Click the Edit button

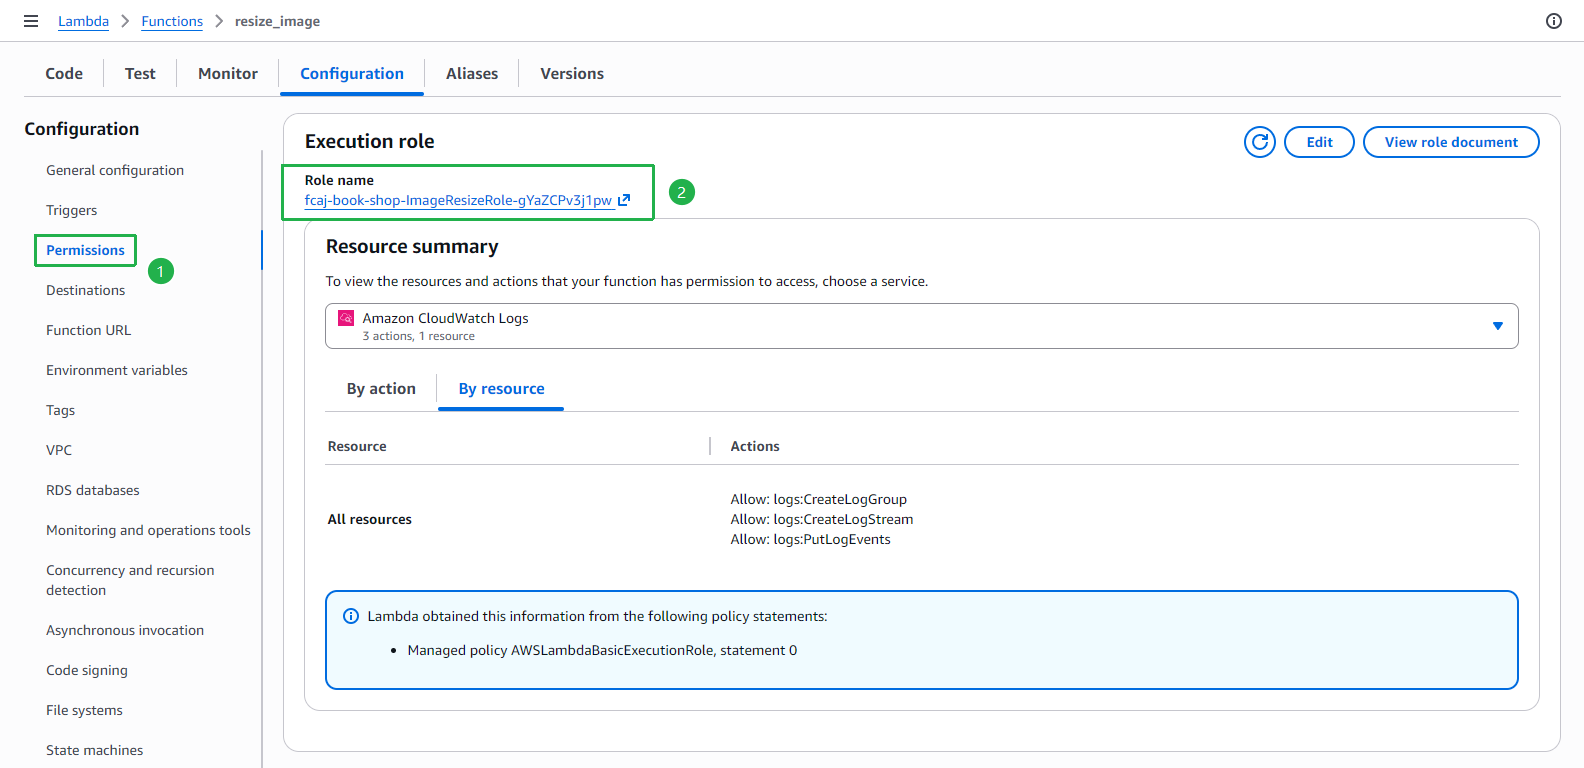point(1319,142)
